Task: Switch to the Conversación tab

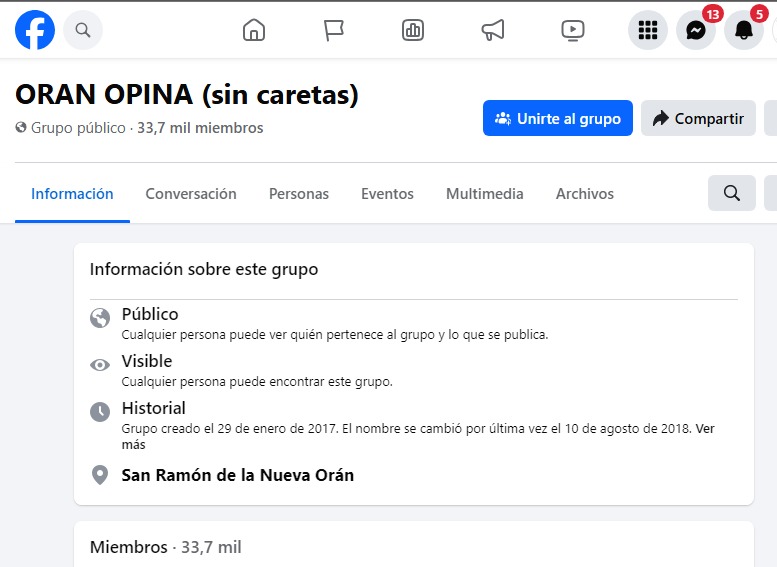Action: point(191,194)
